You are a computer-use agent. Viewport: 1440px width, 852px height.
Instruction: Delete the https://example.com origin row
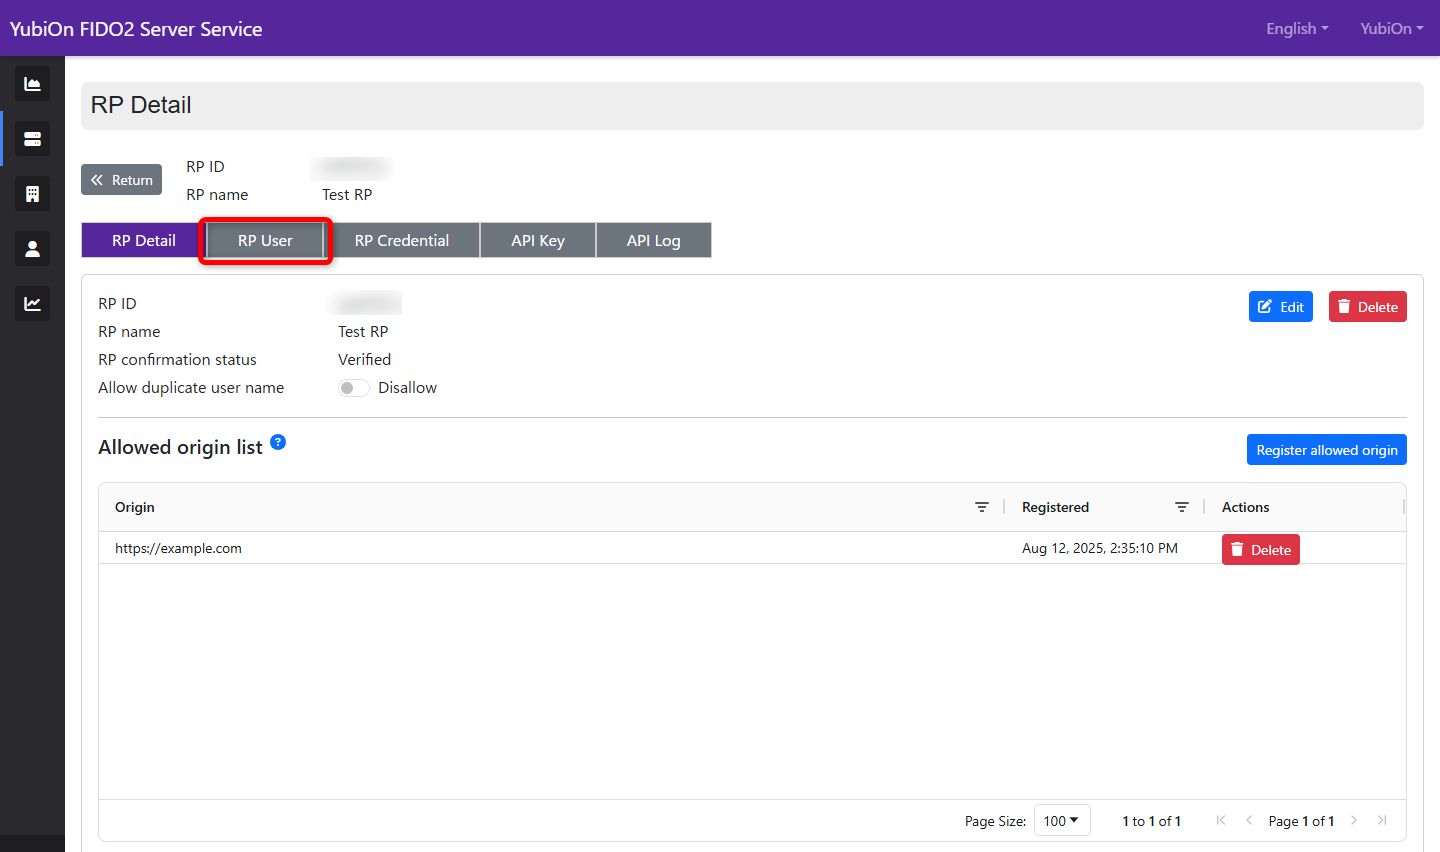pos(1260,549)
